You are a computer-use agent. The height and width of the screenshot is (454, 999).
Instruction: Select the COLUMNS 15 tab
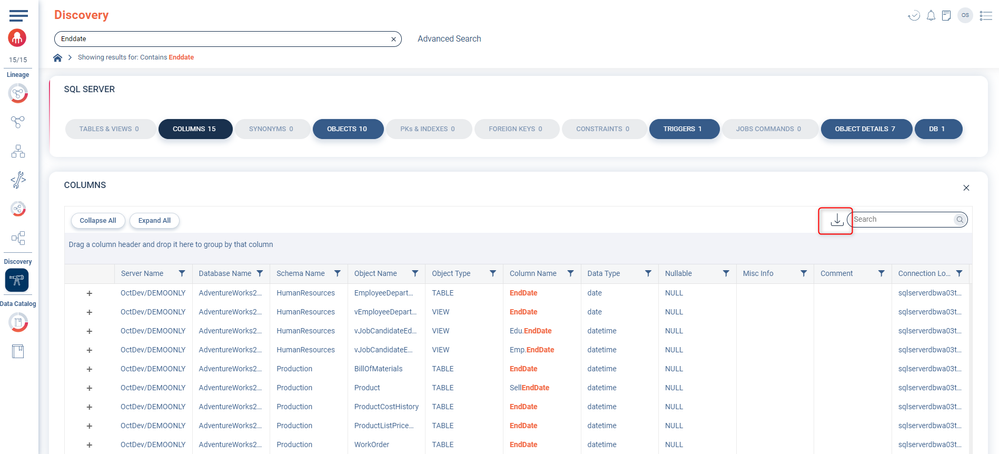196,129
